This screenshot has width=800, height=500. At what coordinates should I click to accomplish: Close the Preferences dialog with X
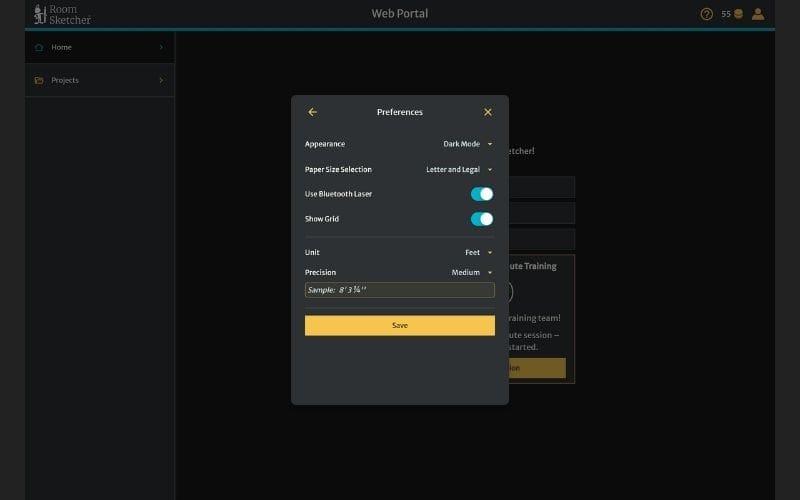[488, 112]
